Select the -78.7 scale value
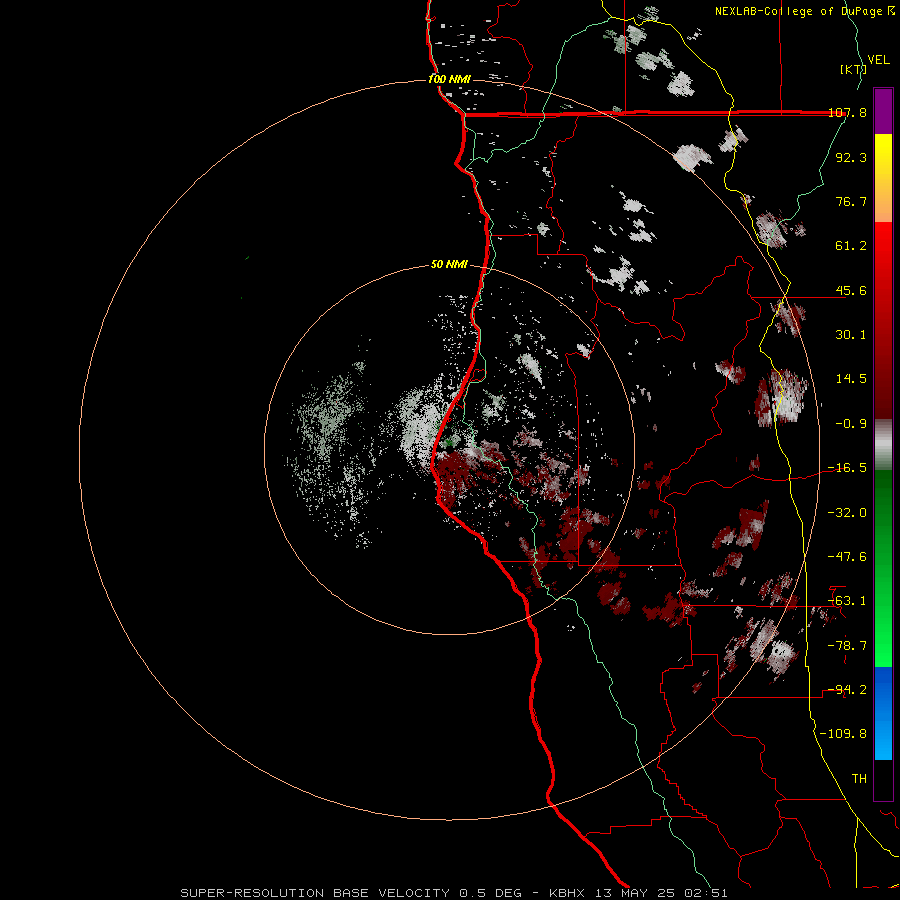 847,646
